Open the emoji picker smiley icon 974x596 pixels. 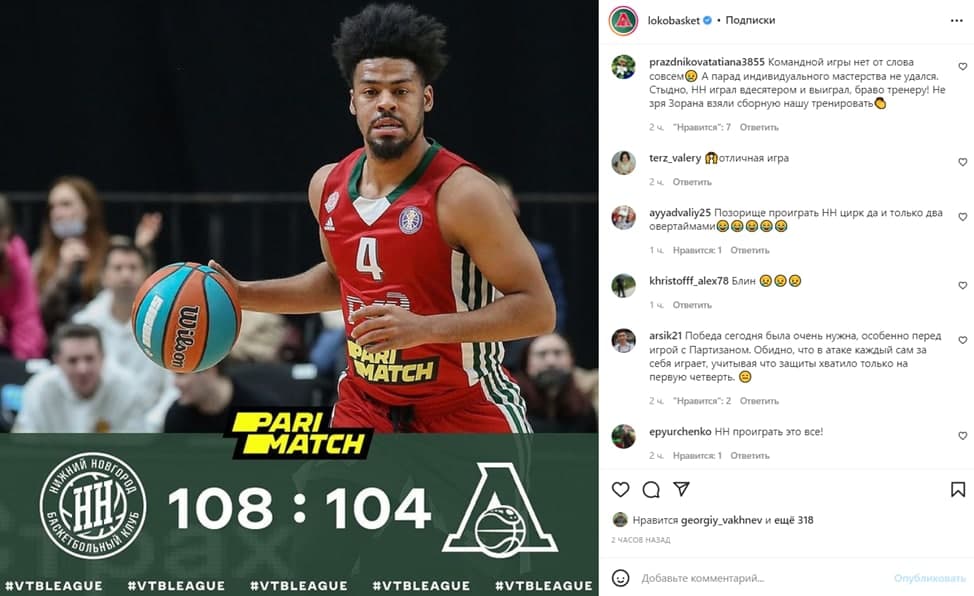coord(621,578)
